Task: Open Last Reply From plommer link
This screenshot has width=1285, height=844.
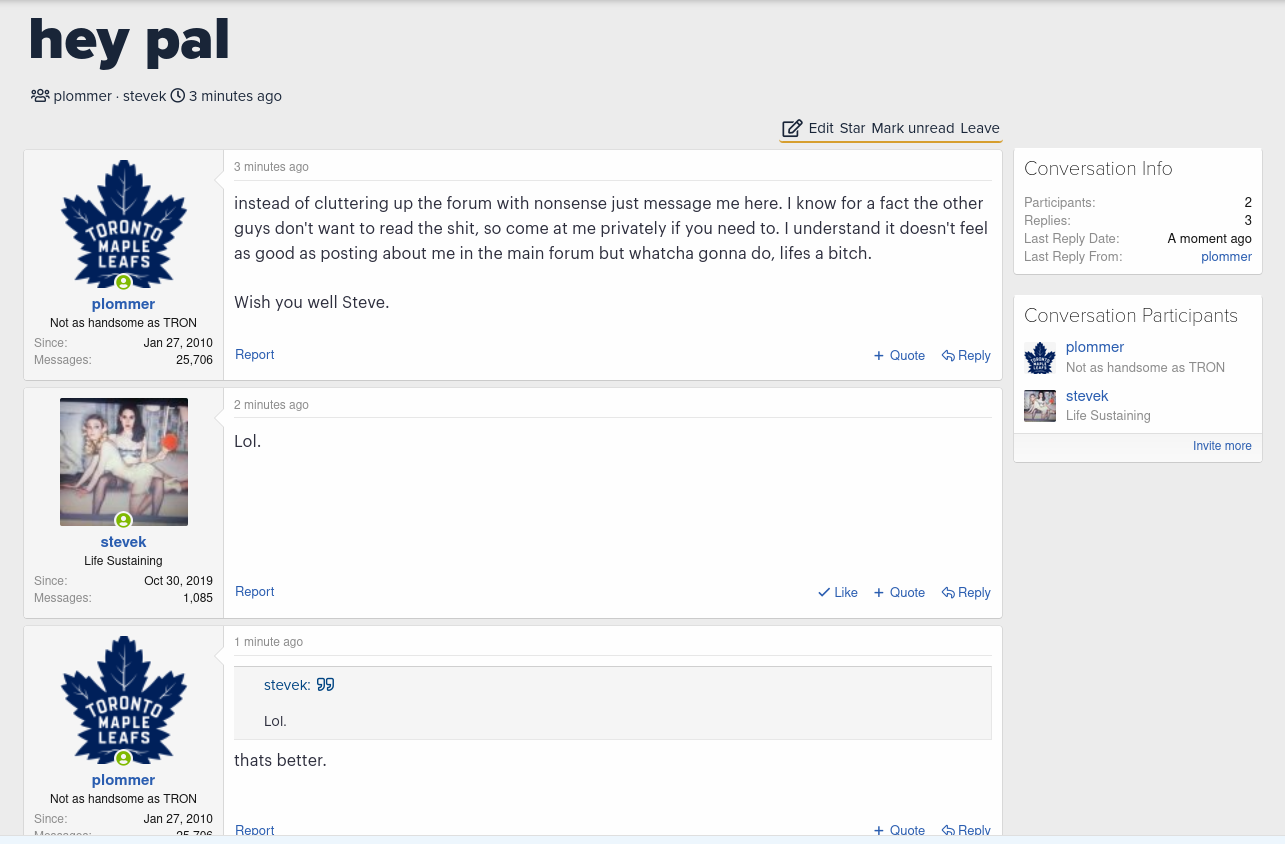Action: [1226, 257]
